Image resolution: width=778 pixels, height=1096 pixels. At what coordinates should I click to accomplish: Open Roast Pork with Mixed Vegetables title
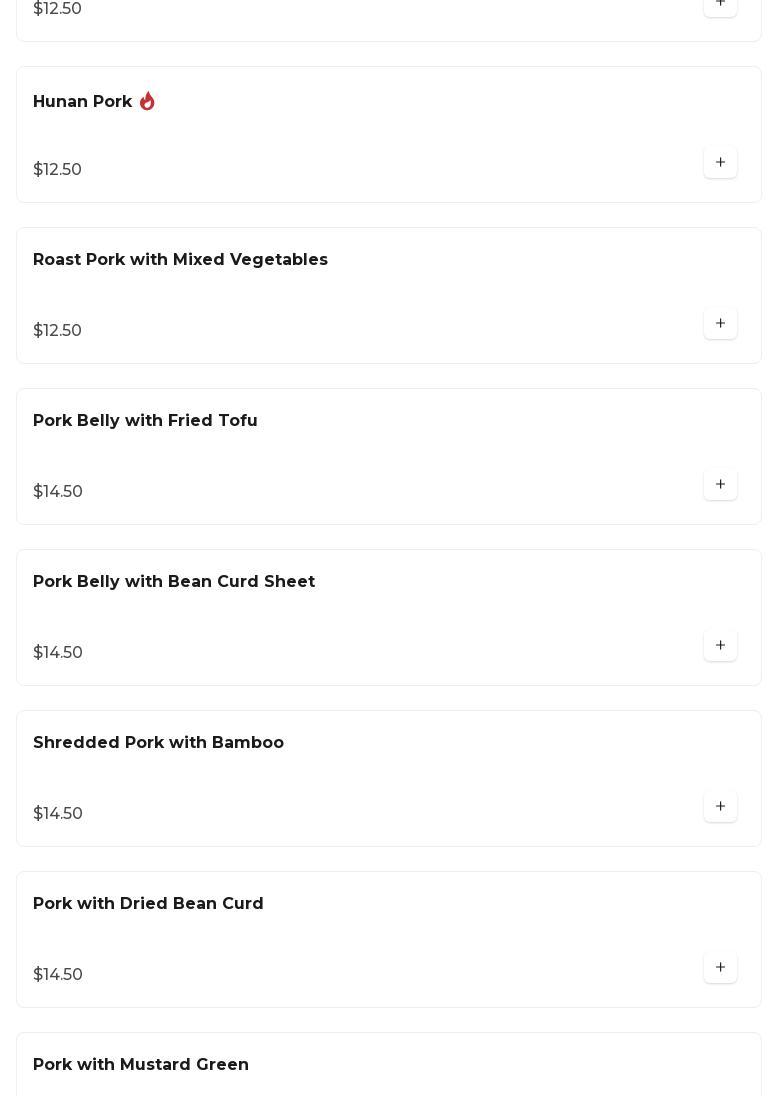[180, 260]
